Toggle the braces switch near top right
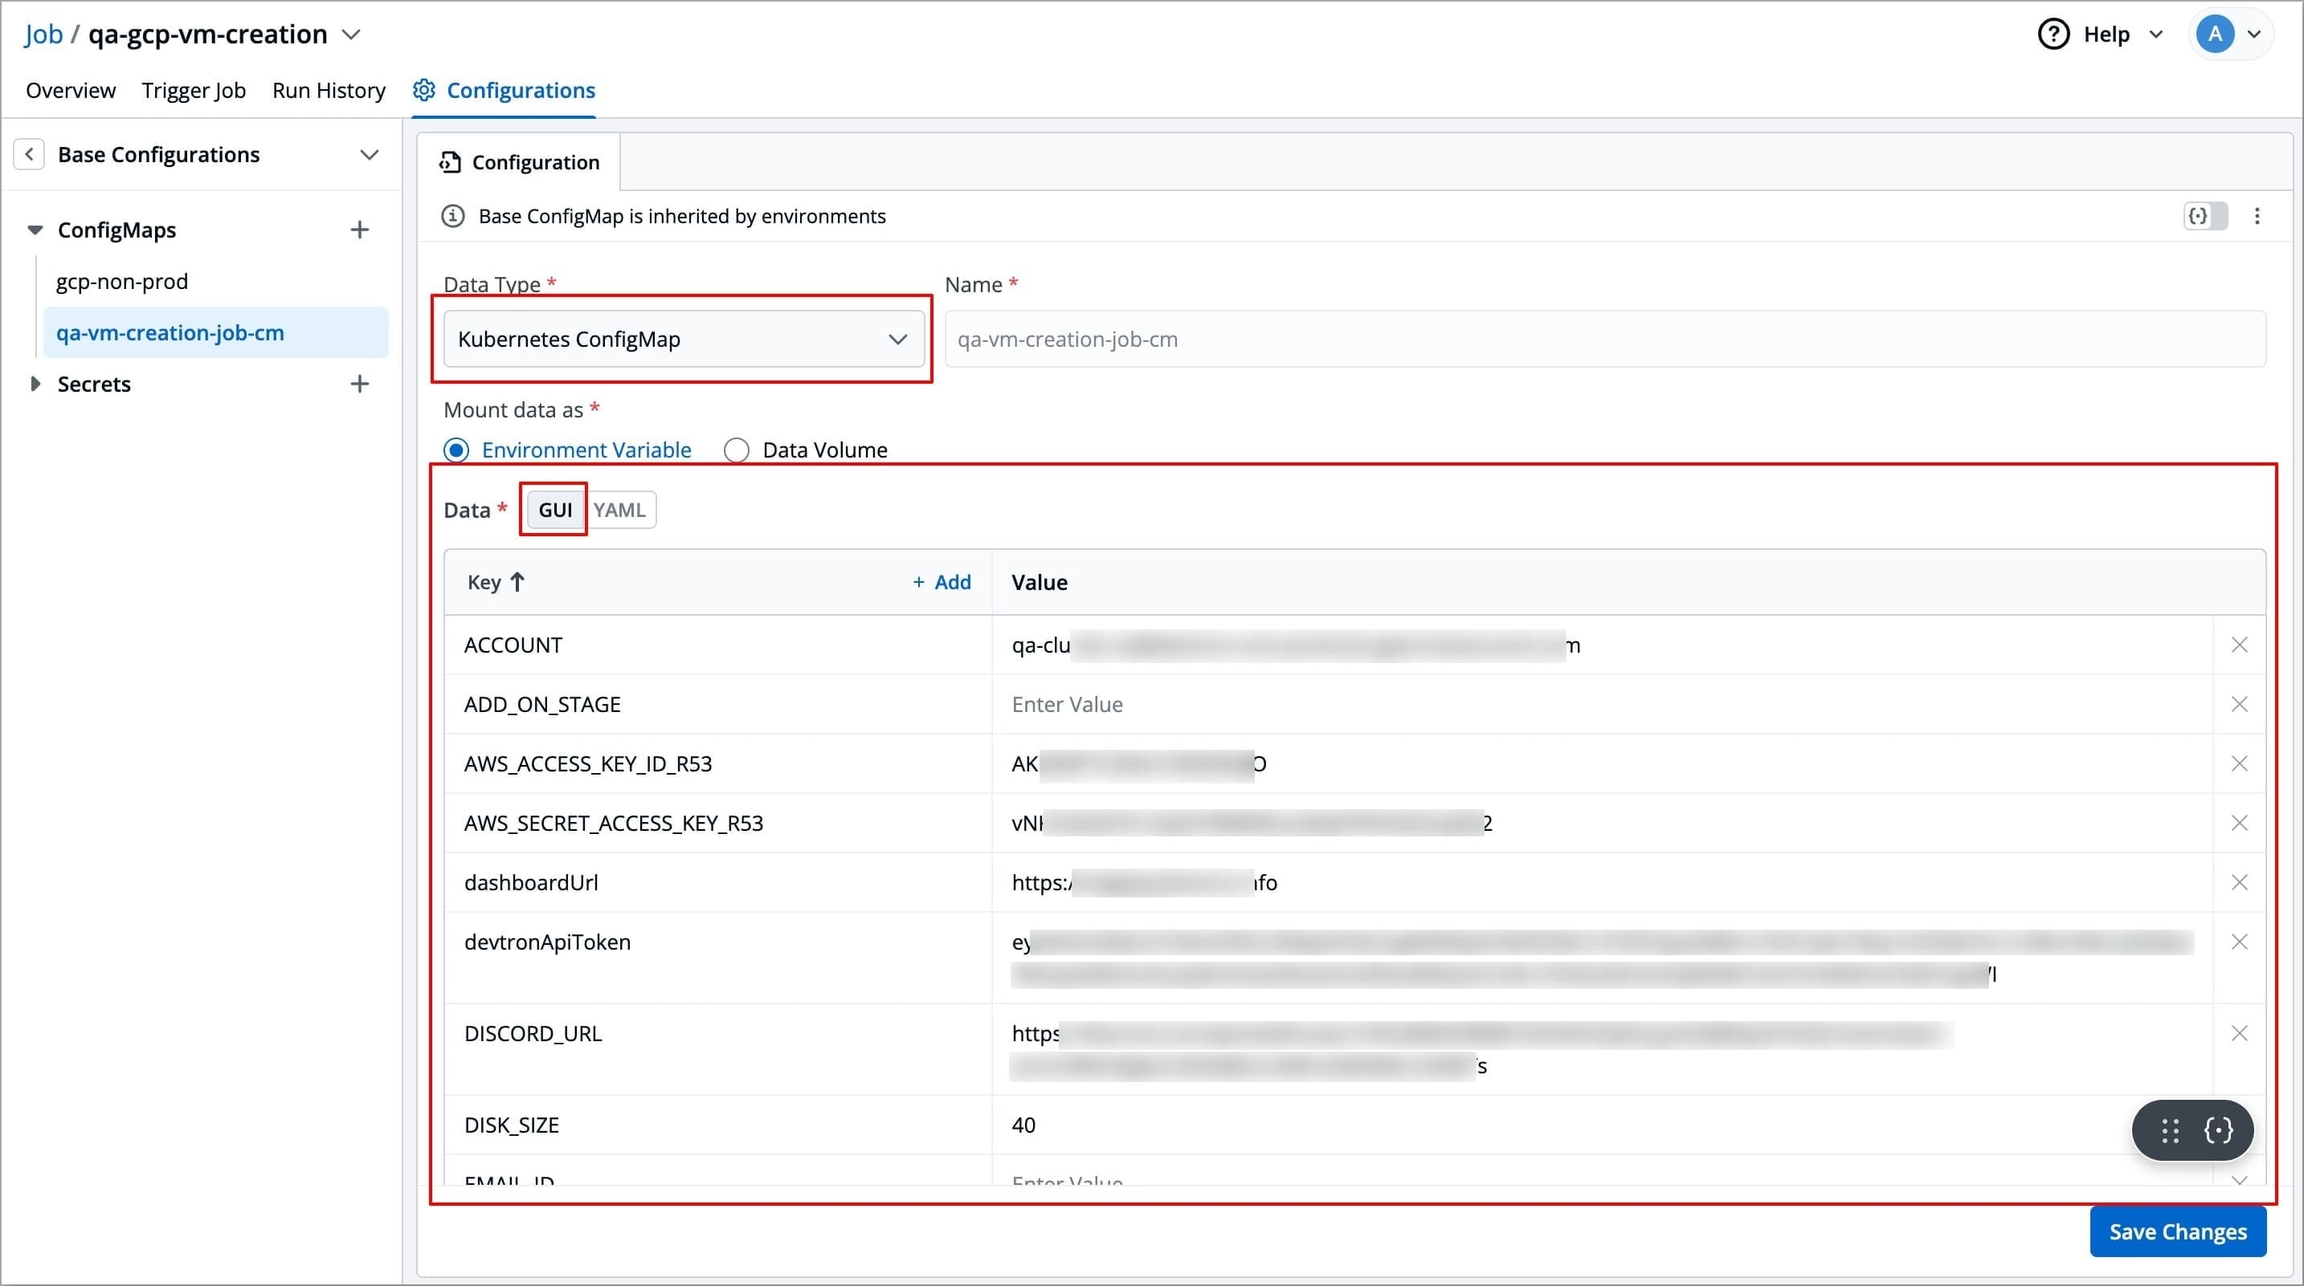The image size is (2304, 1286). point(2204,216)
